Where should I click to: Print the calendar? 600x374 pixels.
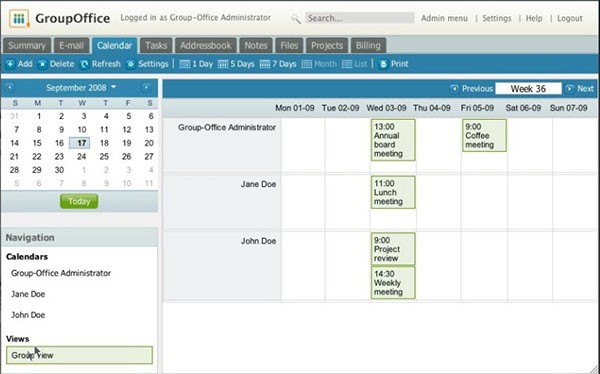(393, 64)
